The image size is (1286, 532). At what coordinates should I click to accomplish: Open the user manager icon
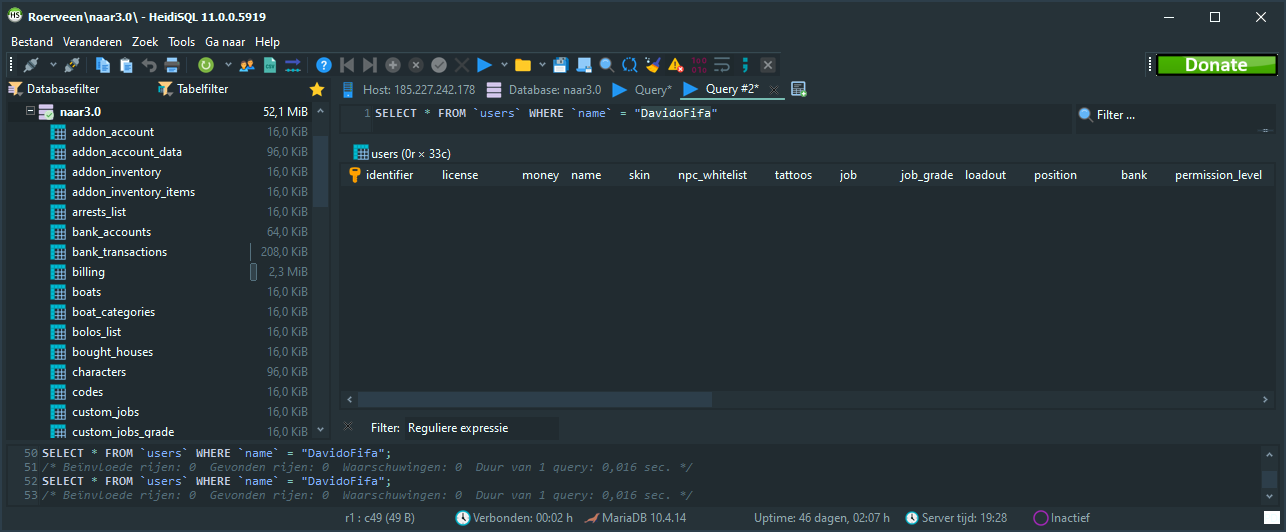(x=246, y=65)
